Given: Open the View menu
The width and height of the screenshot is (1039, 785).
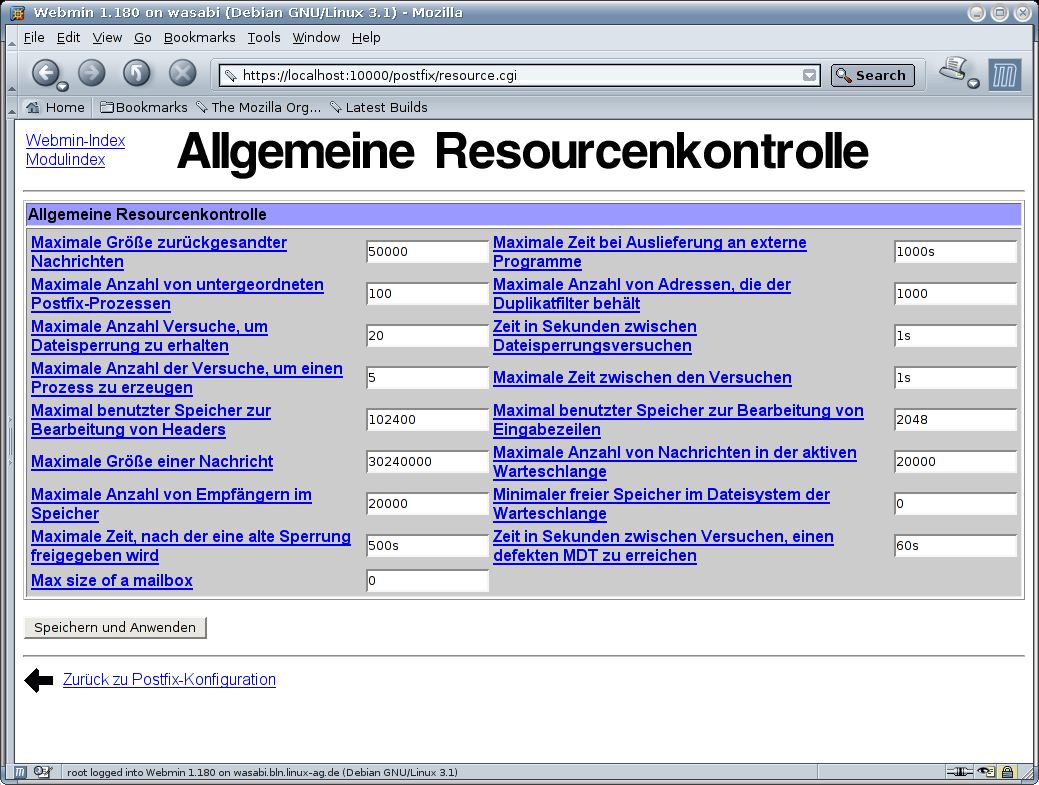Looking at the screenshot, I should [x=107, y=38].
